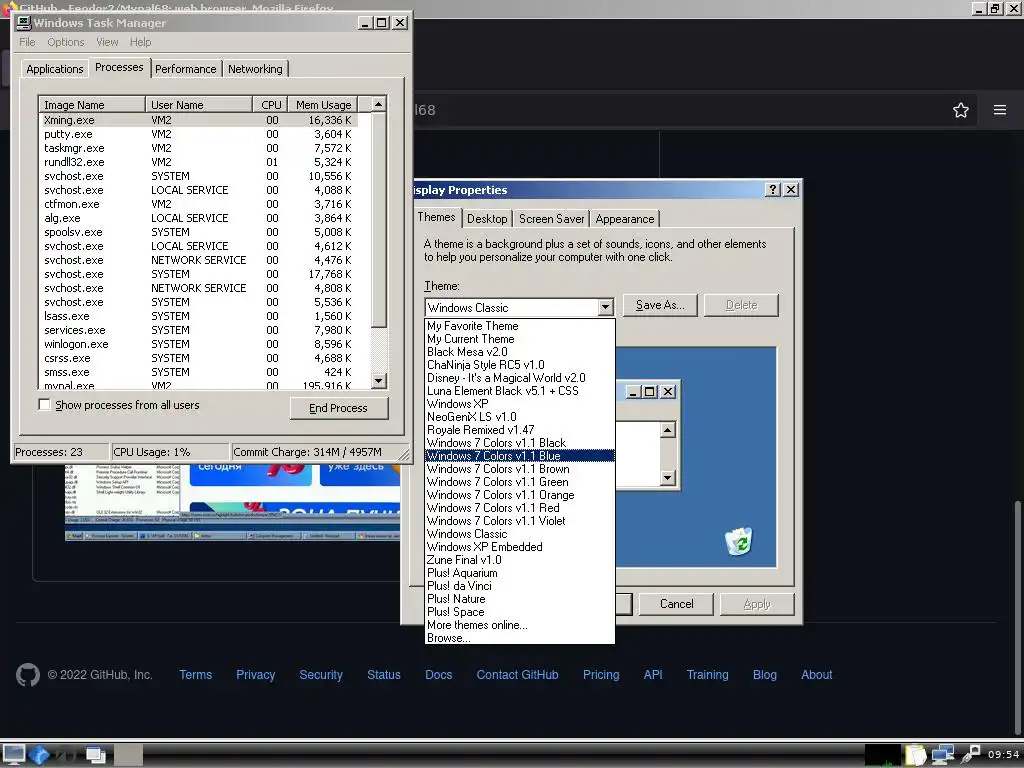Switch to the Networking tab
The width and height of the screenshot is (1024, 768).
point(255,69)
